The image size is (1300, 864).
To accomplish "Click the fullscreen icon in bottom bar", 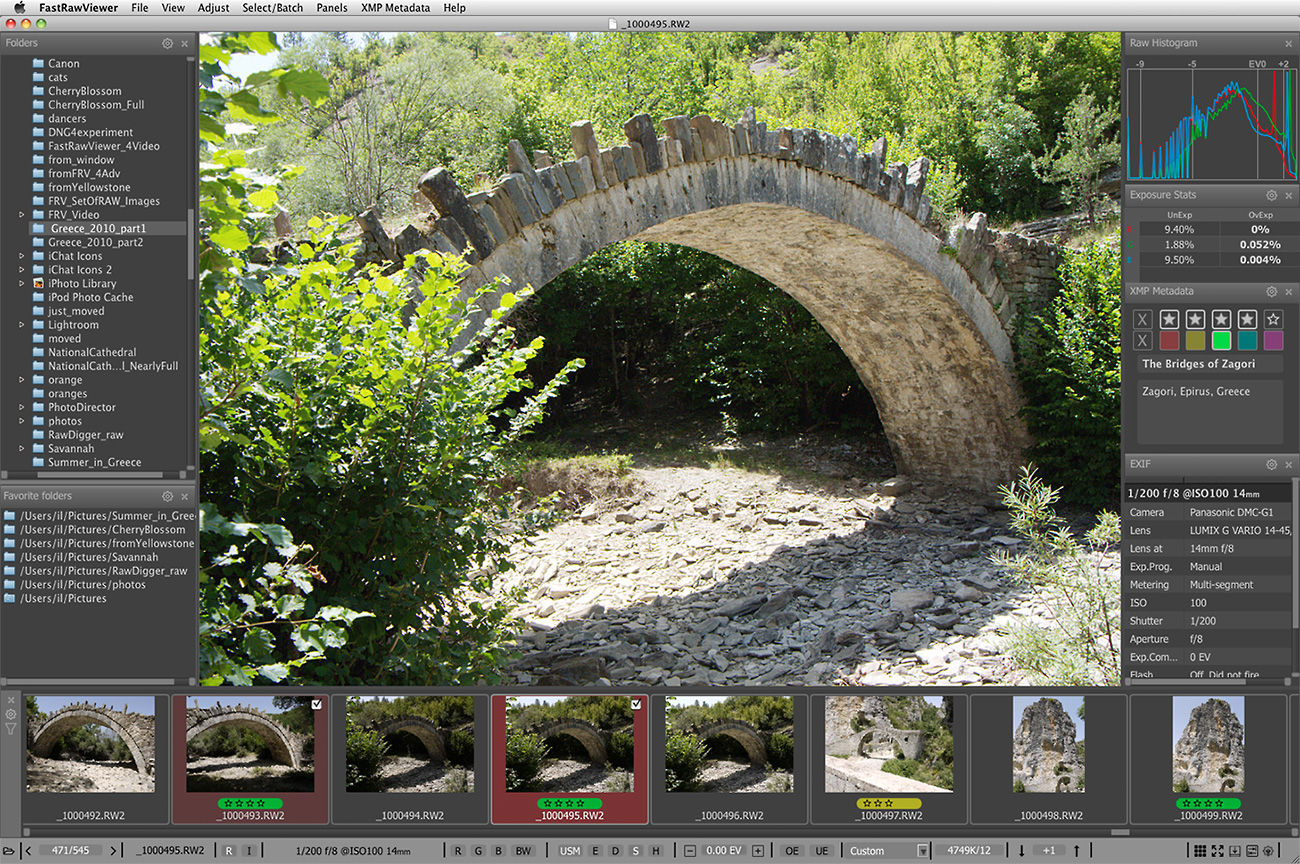I will pos(1218,851).
